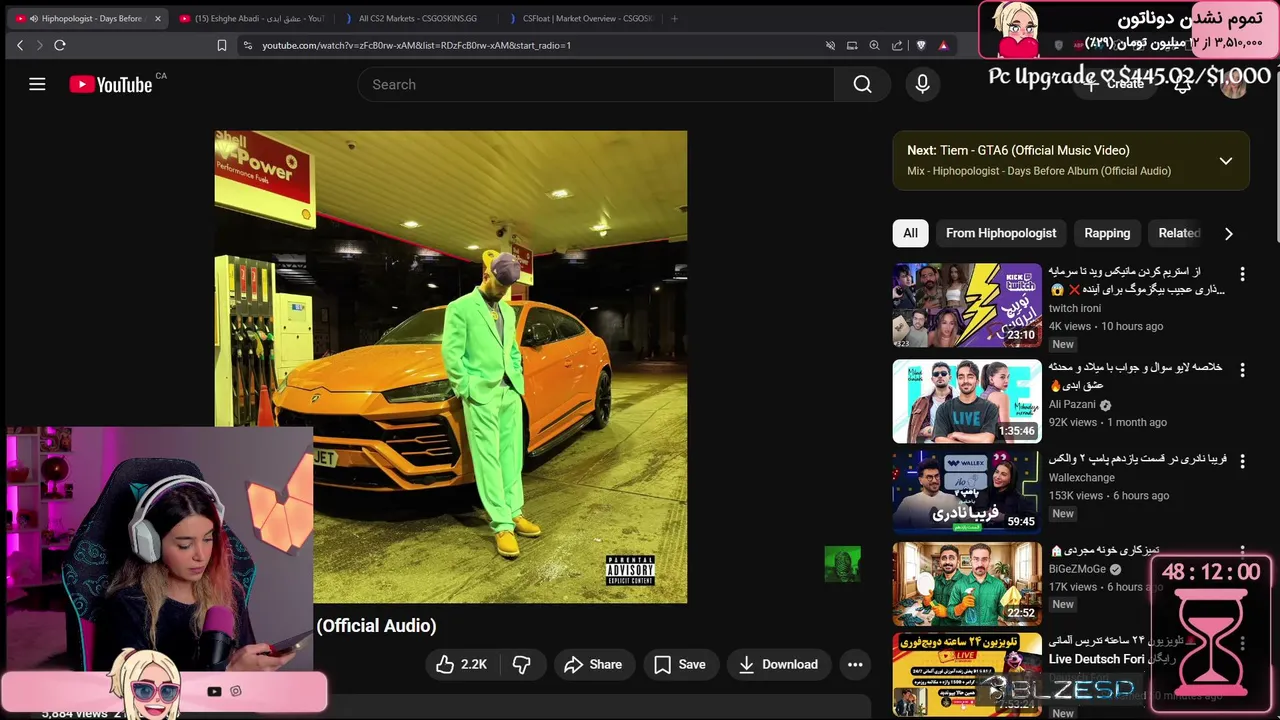
Task: Collapse the Mix playlist panel chevron
Action: pos(1225,161)
